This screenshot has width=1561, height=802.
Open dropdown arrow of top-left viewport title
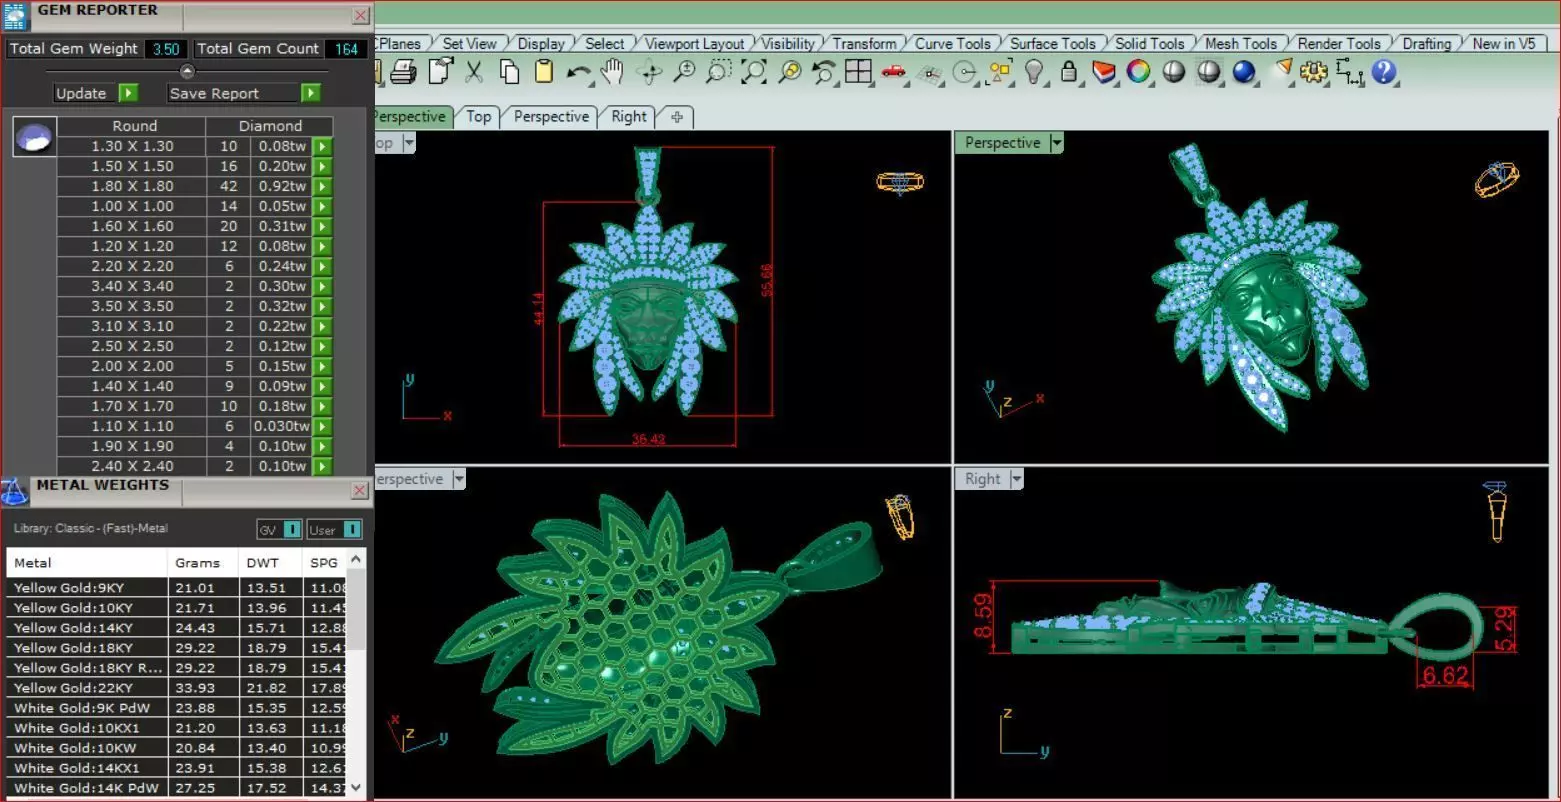click(x=407, y=143)
